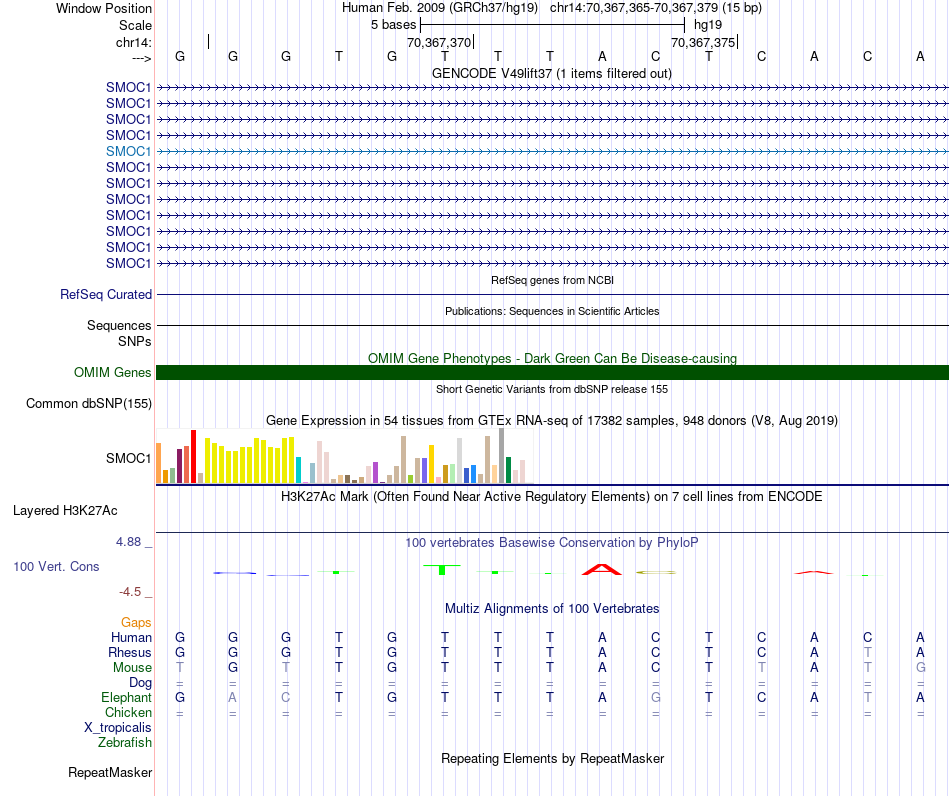Click the dark green bar in GTEx chart
This screenshot has height=796, width=950.
click(508, 470)
